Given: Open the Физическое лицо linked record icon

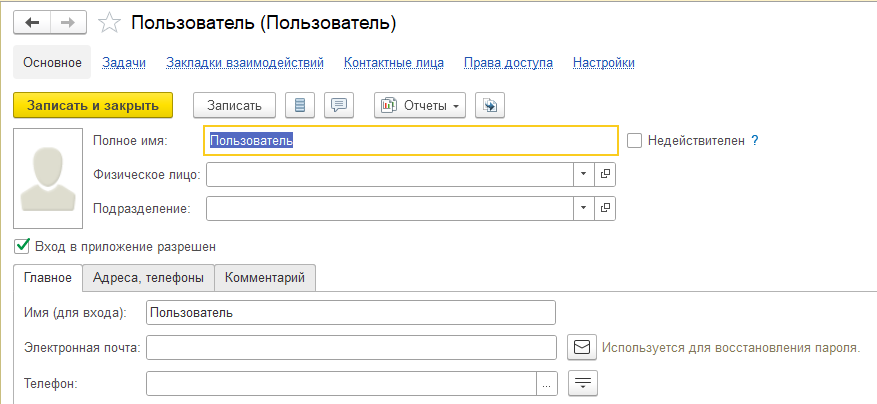Looking at the screenshot, I should 605,174.
